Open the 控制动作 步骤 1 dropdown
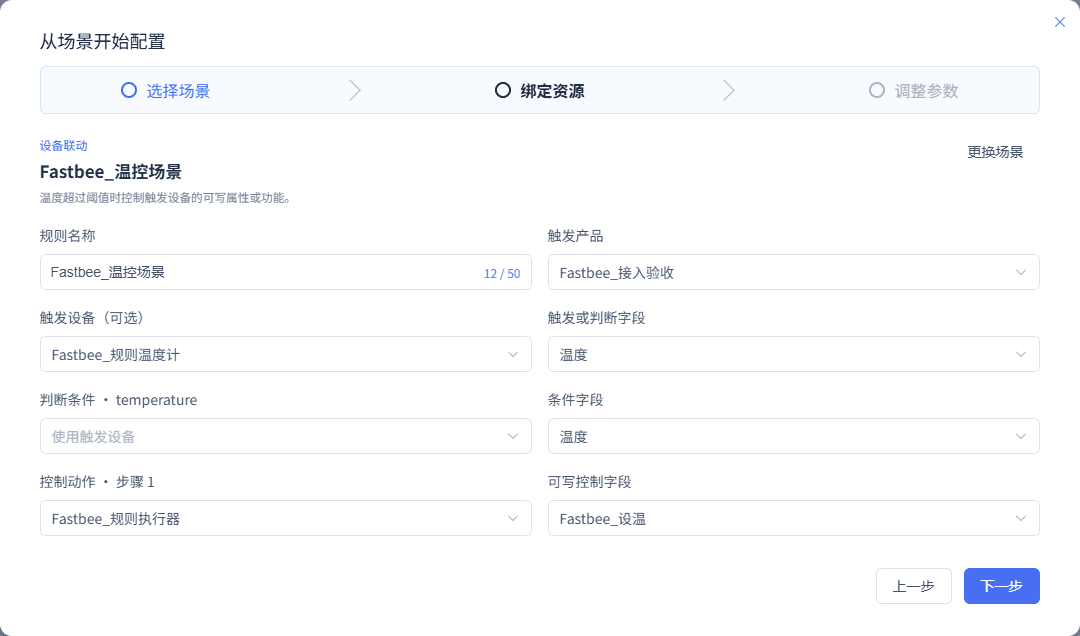1080x636 pixels. click(x=286, y=518)
